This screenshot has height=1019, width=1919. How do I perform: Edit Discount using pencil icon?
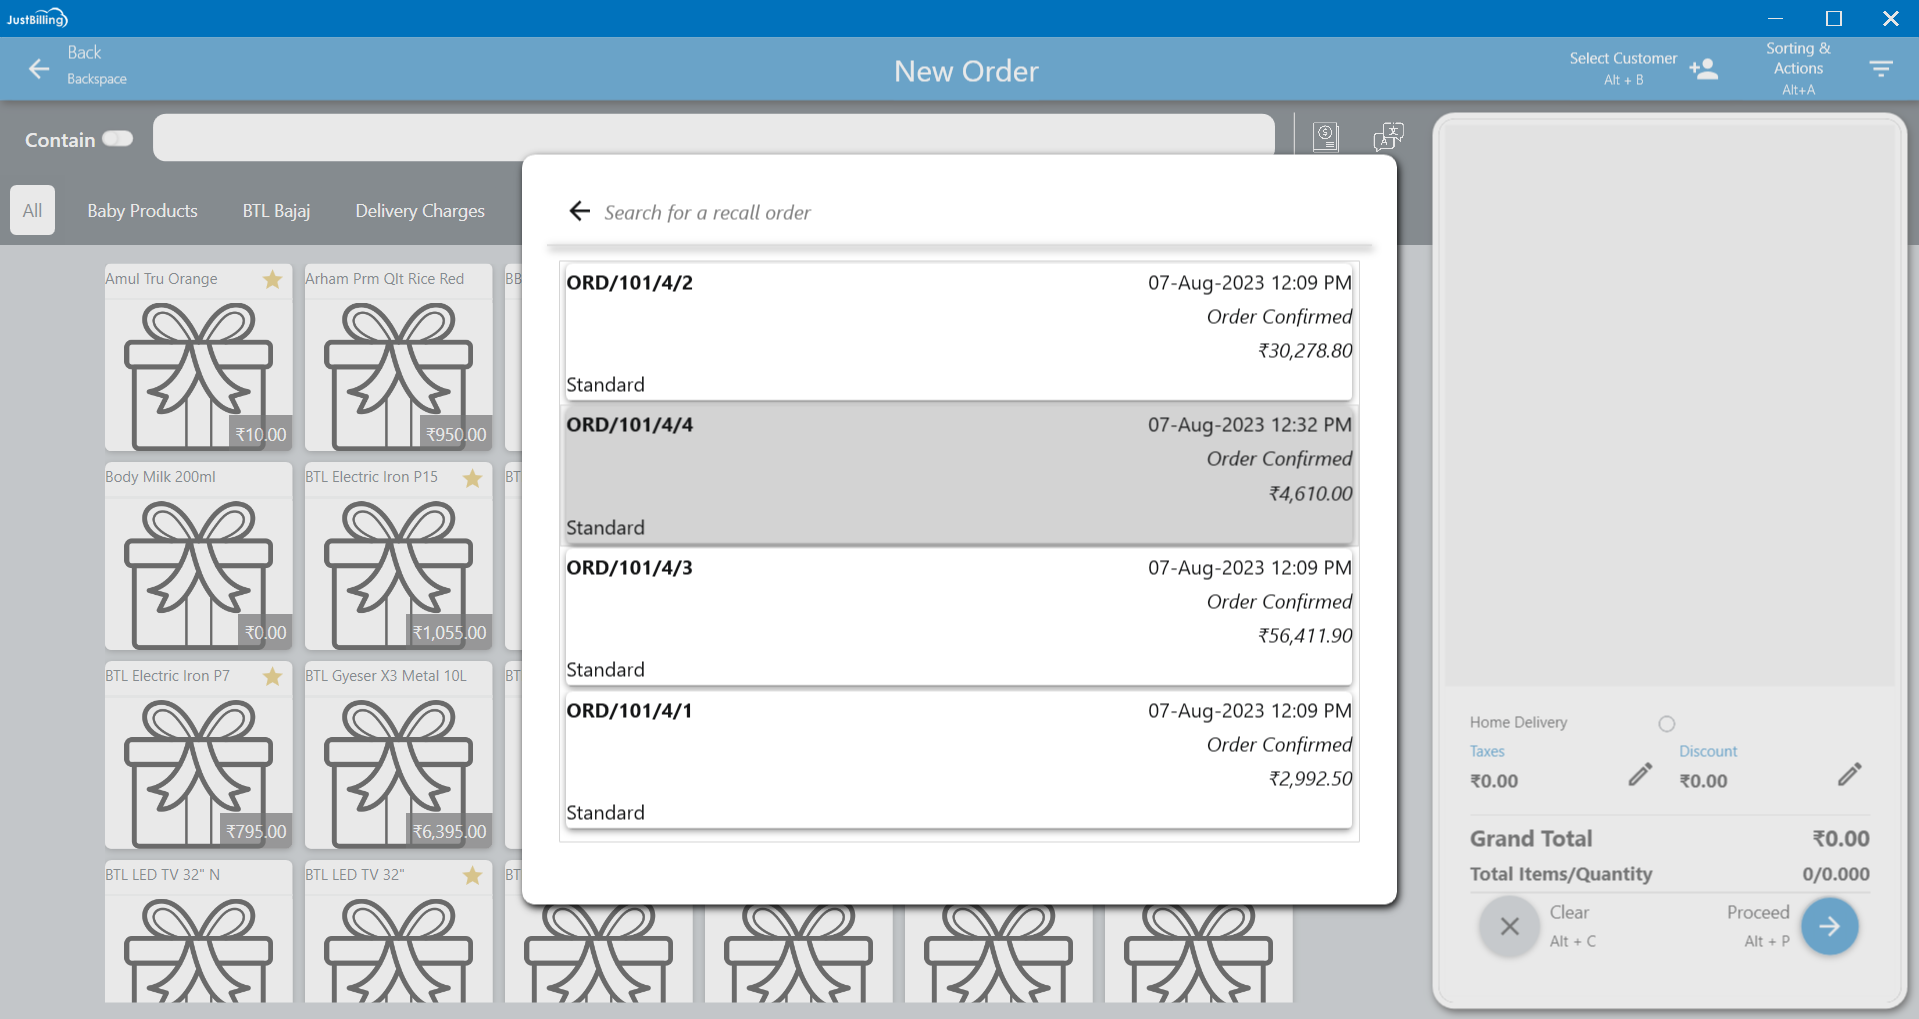(x=1849, y=774)
